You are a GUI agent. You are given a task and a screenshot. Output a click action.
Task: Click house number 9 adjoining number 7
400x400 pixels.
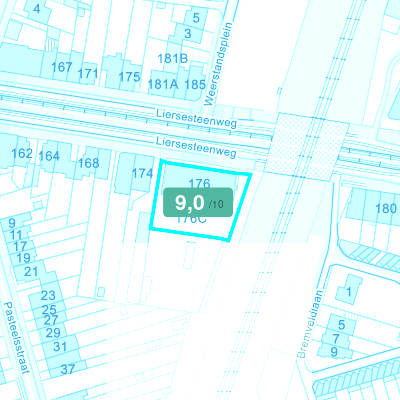pos(334,352)
